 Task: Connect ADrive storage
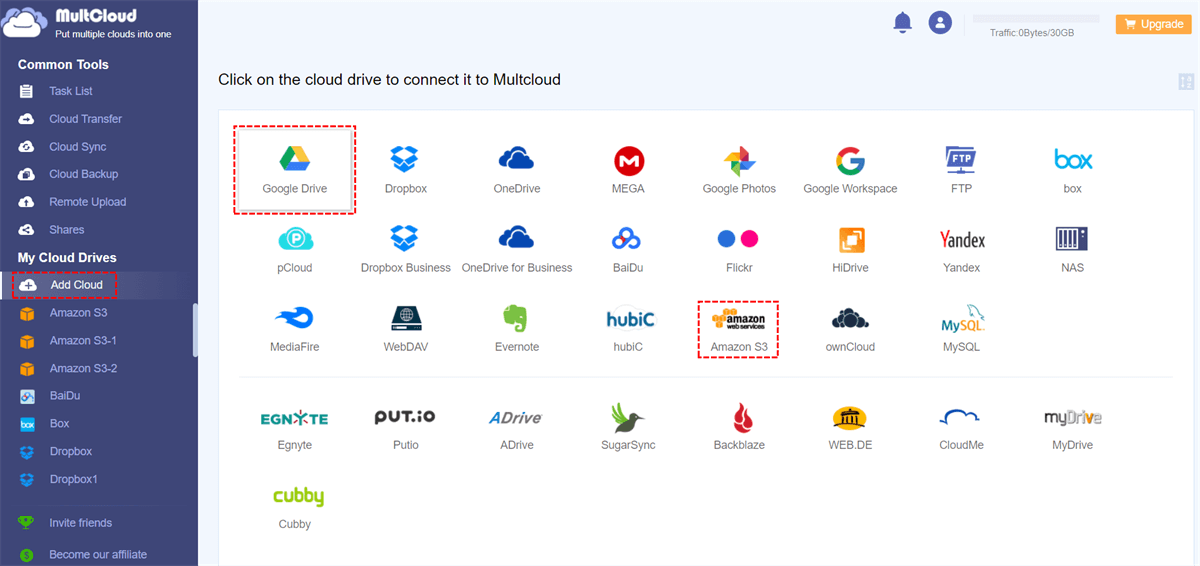[x=516, y=428]
